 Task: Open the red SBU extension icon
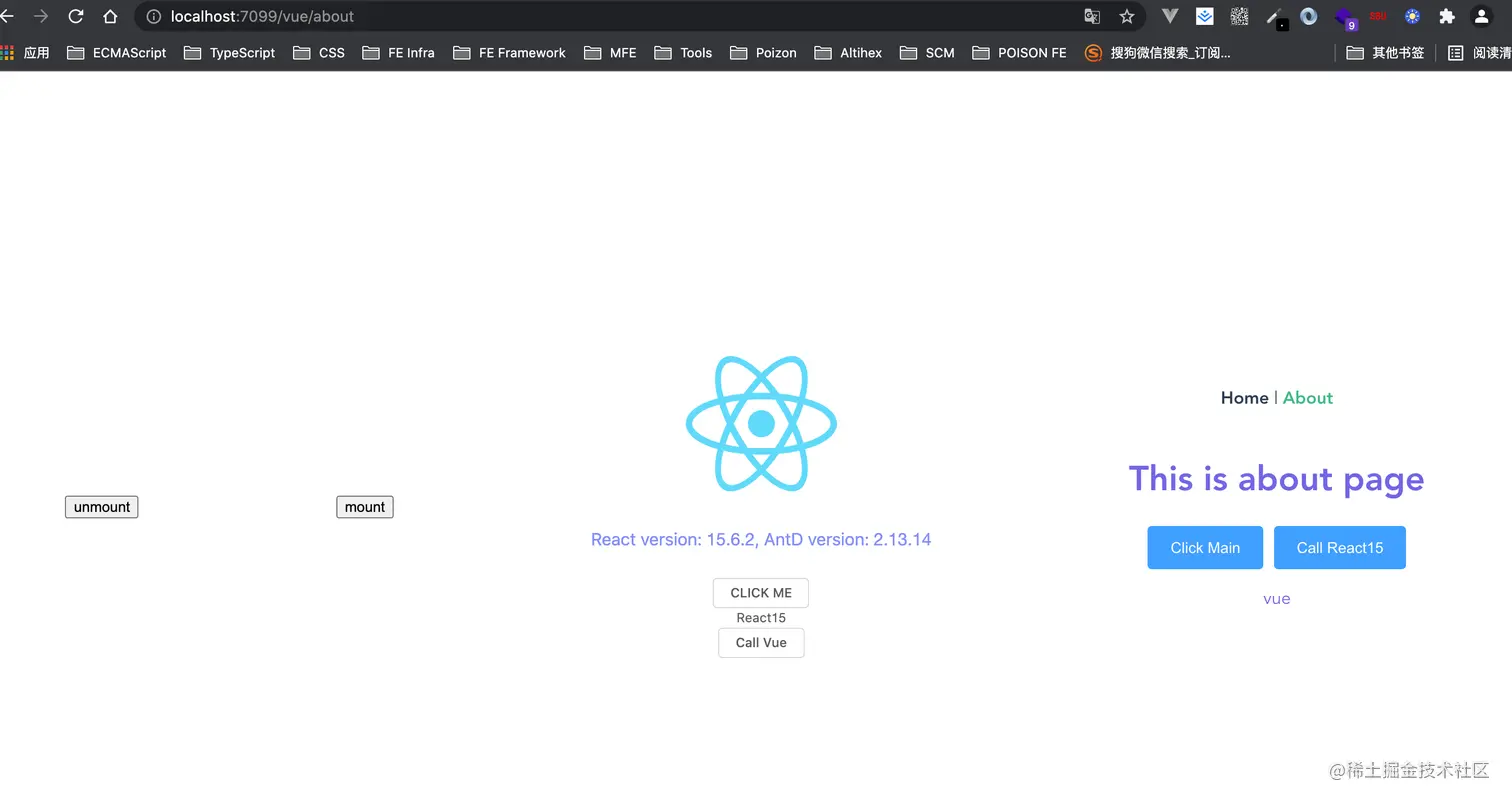pyautogui.click(x=1378, y=16)
